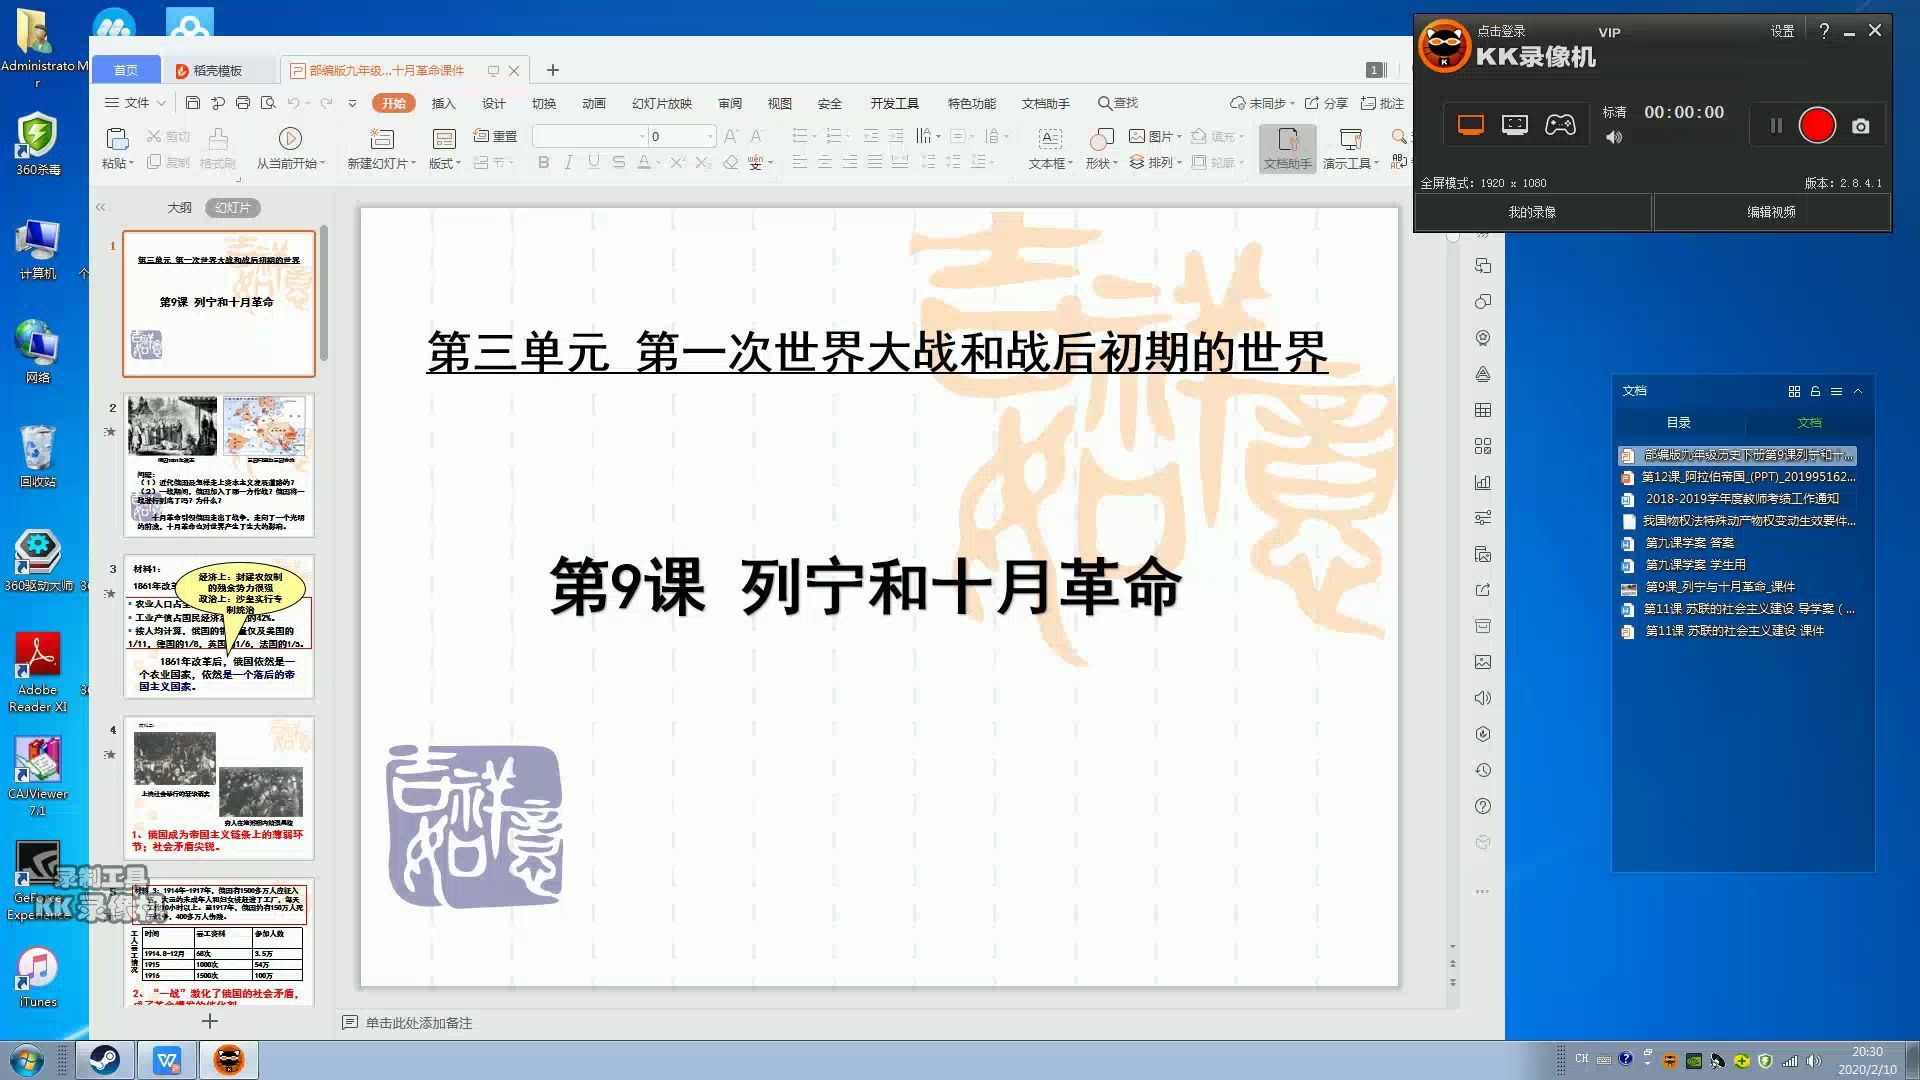The image size is (1920, 1080).
Task: Select game recording mode in KK录像机
Action: [1560, 124]
